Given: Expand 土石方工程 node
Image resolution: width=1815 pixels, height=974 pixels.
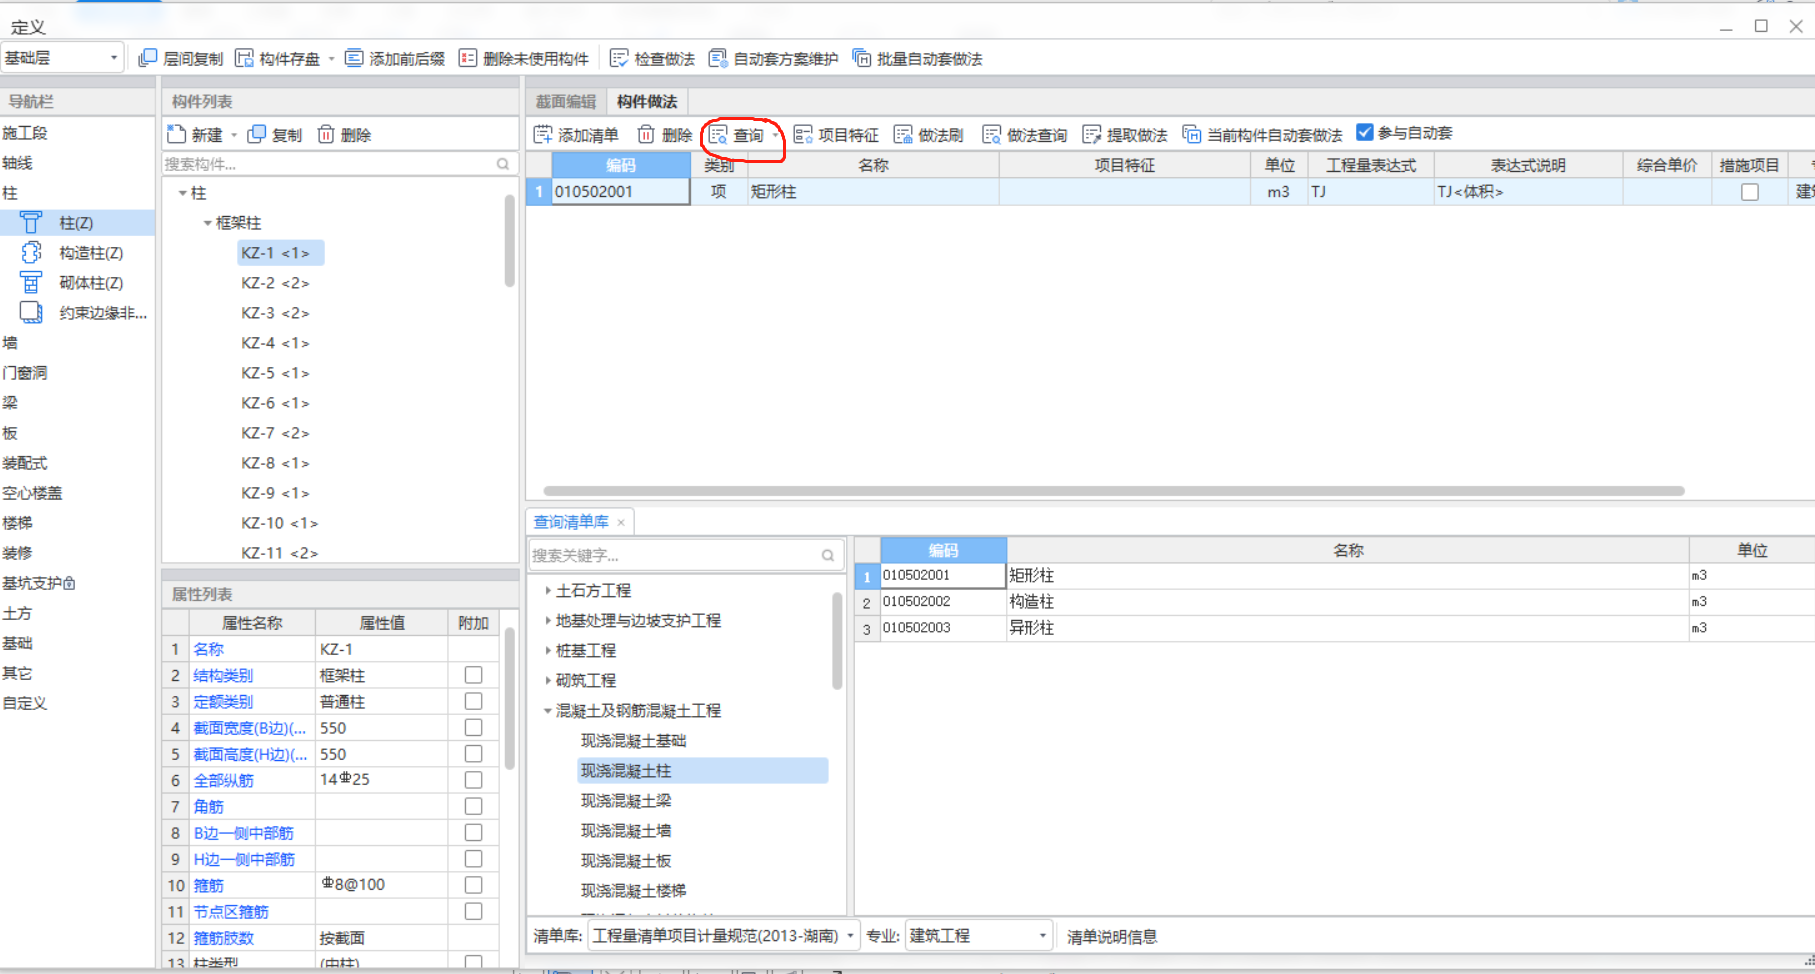Looking at the screenshot, I should coord(548,591).
